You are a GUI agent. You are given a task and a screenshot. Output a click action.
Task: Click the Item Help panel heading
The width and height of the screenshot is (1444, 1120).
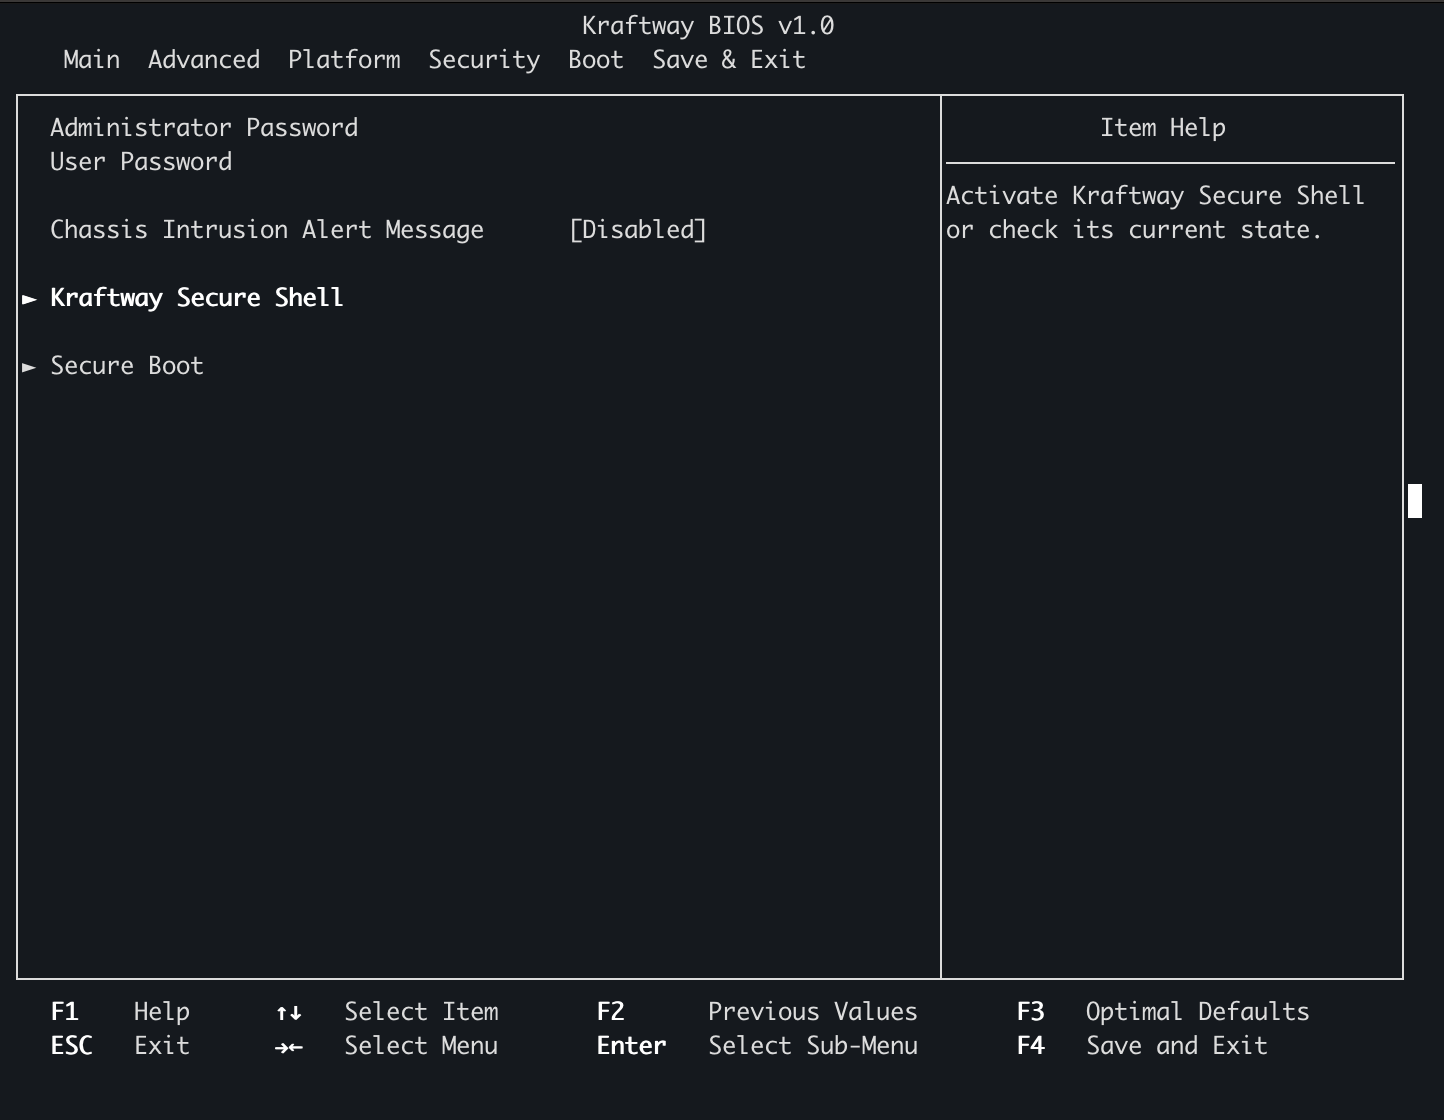click(x=1163, y=128)
